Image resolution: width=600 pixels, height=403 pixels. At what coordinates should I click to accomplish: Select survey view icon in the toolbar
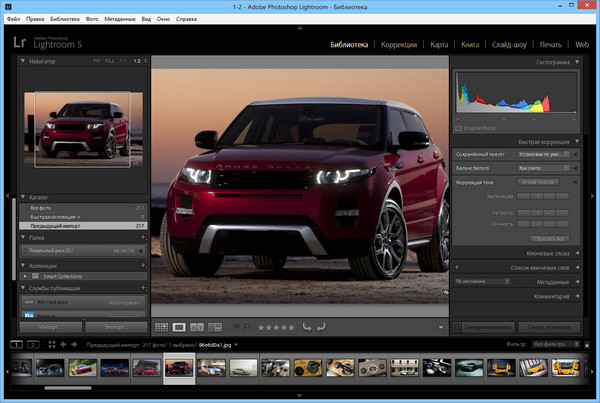coord(214,327)
